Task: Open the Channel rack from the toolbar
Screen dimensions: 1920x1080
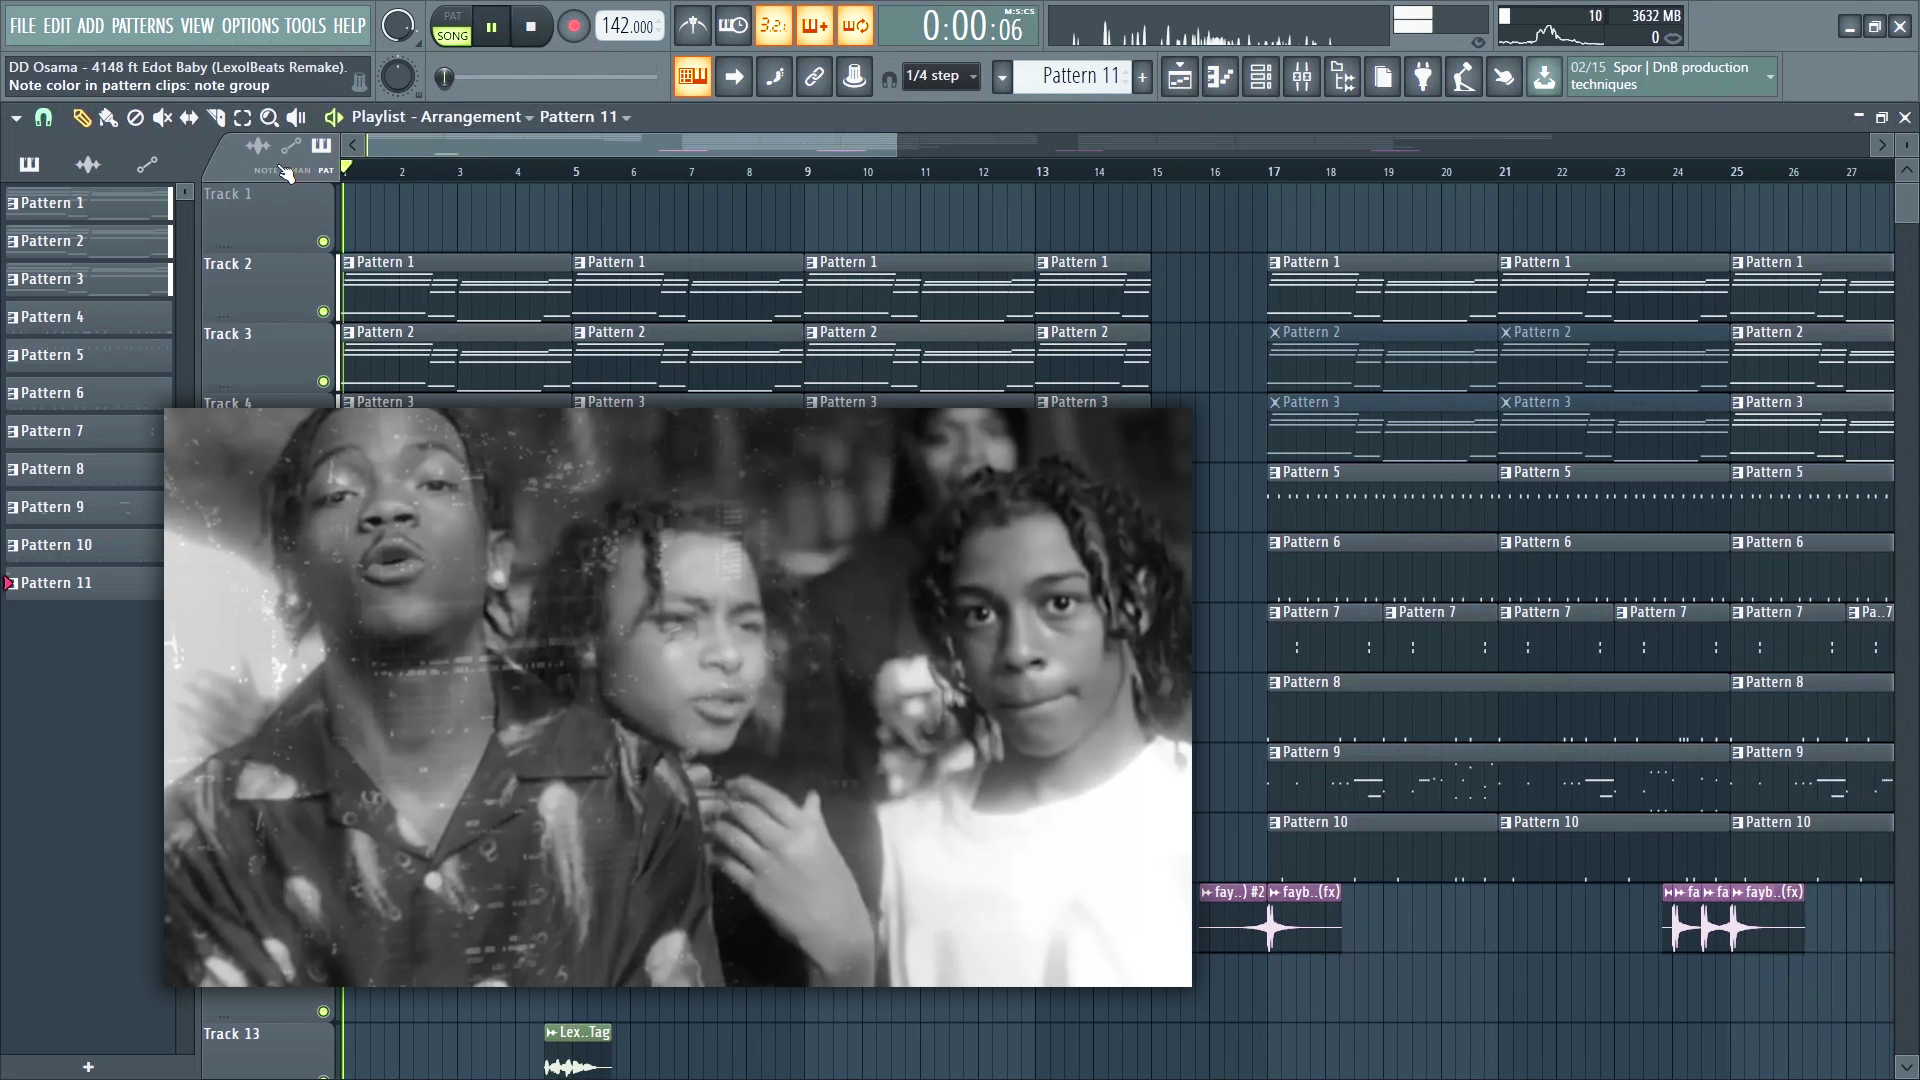Action: (x=1260, y=76)
